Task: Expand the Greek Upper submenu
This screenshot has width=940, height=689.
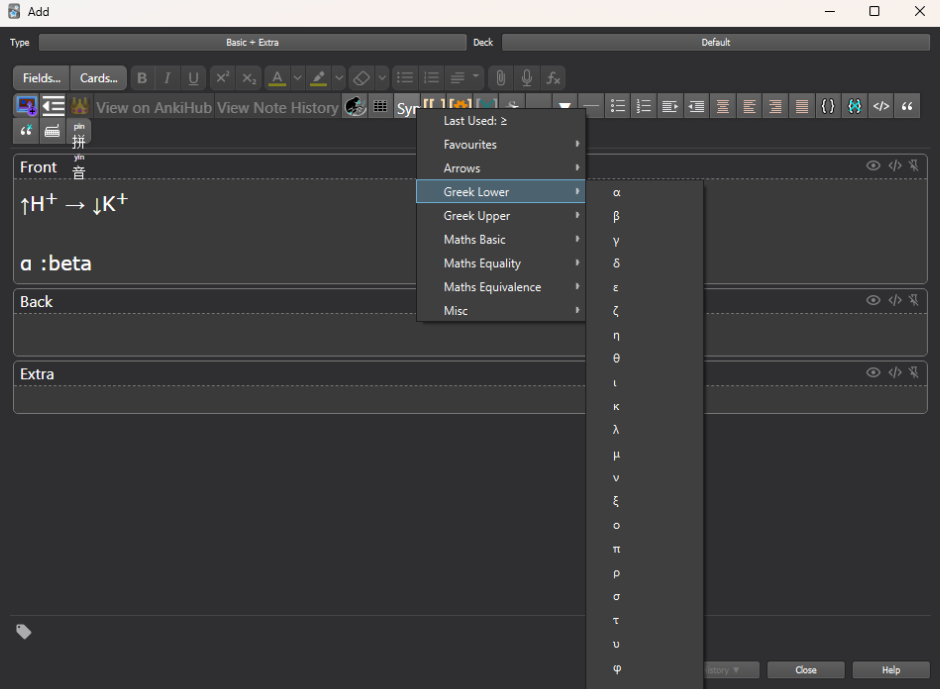Action: pos(501,216)
